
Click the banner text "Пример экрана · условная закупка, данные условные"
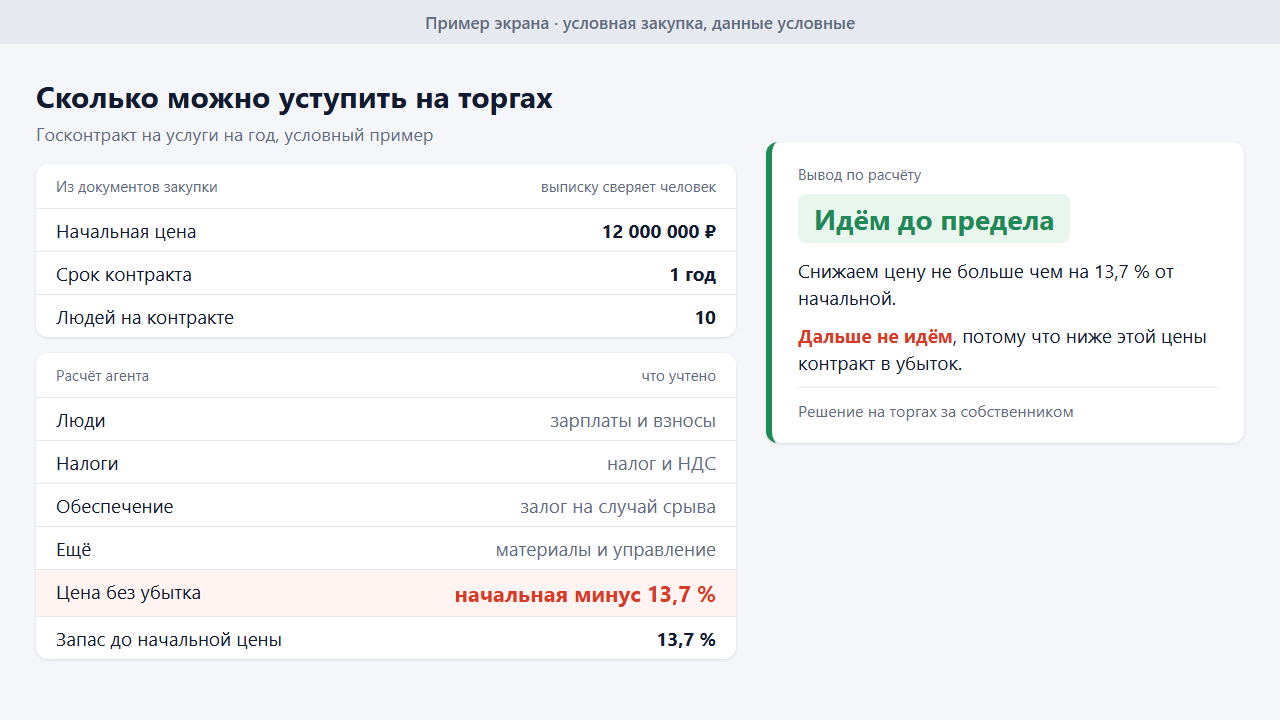pyautogui.click(x=640, y=23)
